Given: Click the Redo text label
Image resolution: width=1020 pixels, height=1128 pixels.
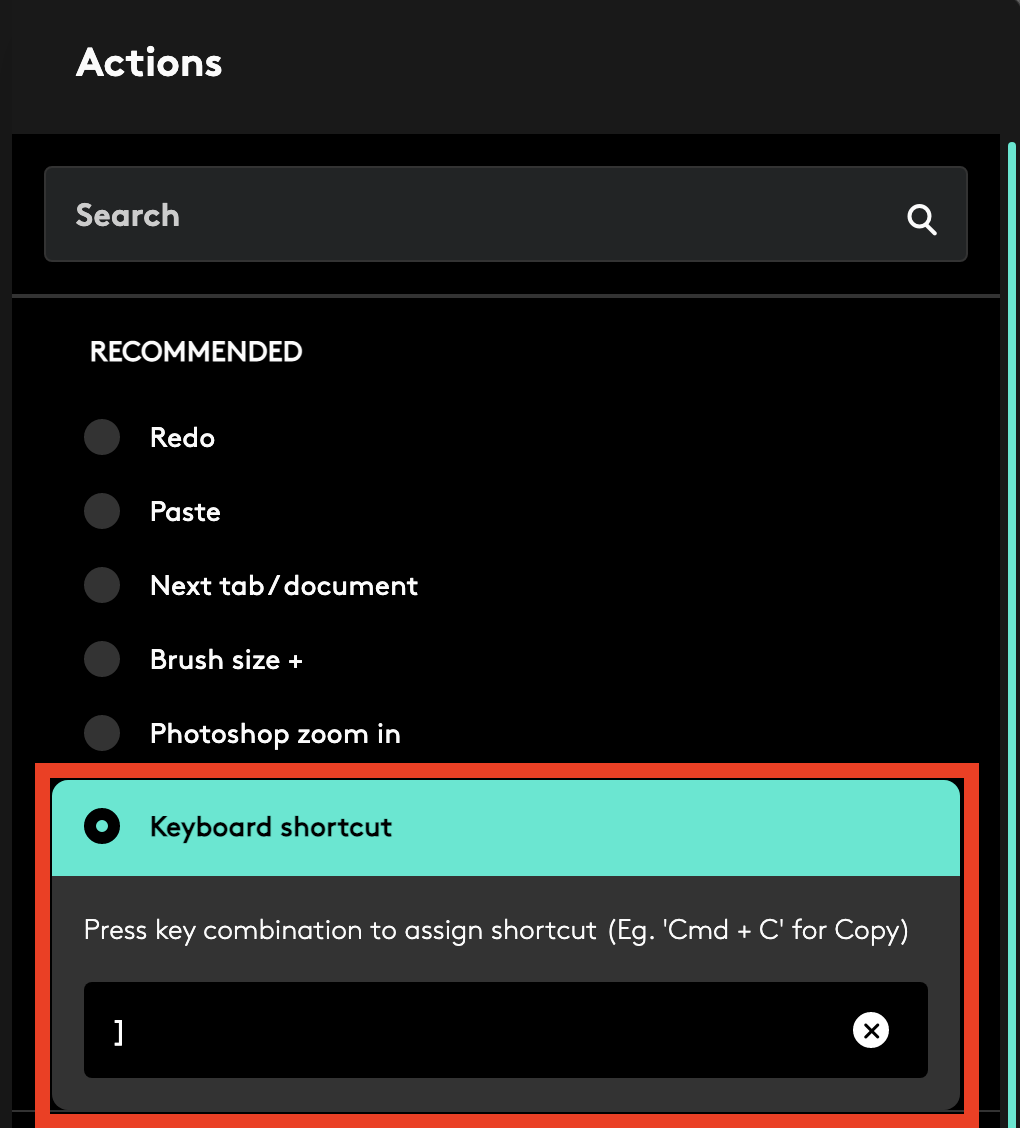Looking at the screenshot, I should [182, 437].
